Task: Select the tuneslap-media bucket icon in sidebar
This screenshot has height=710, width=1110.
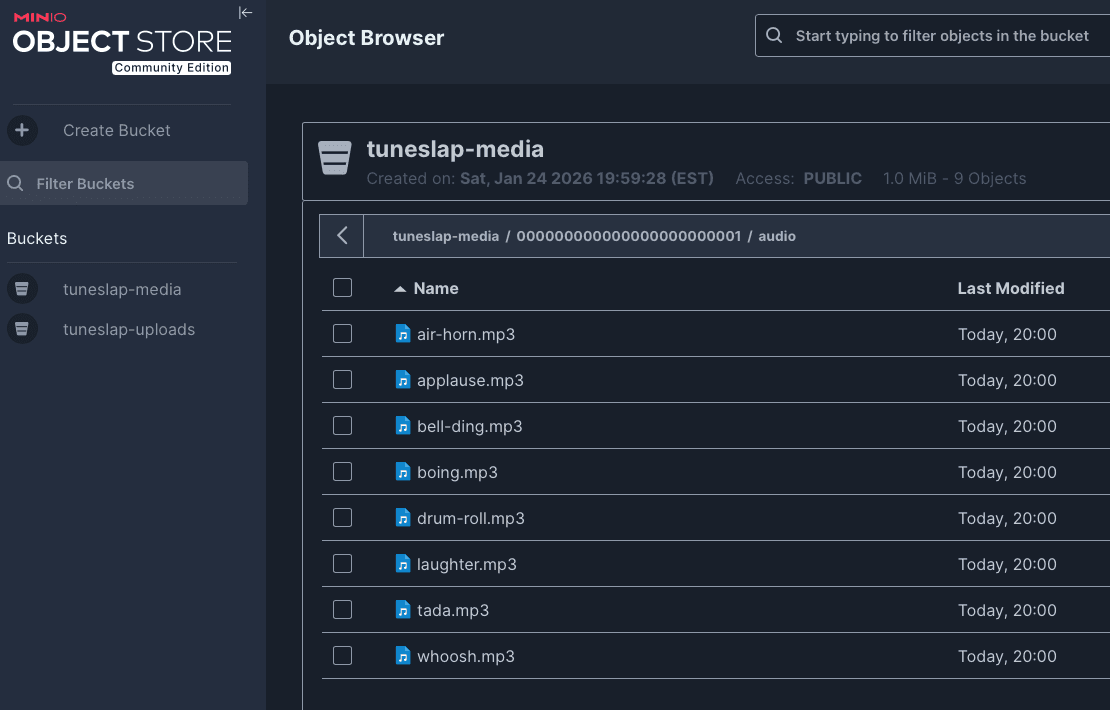Action: [x=22, y=288]
